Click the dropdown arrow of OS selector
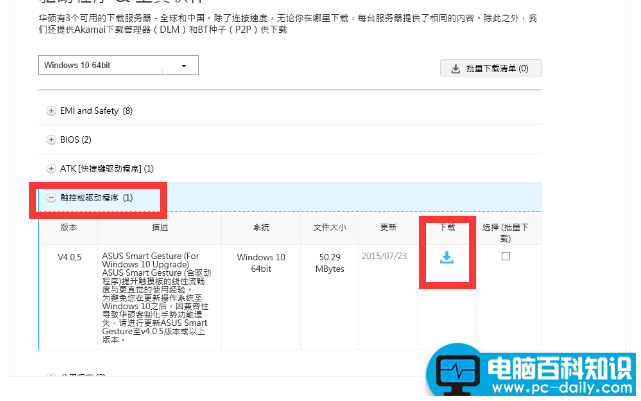This screenshot has width=641, height=401. [184, 66]
